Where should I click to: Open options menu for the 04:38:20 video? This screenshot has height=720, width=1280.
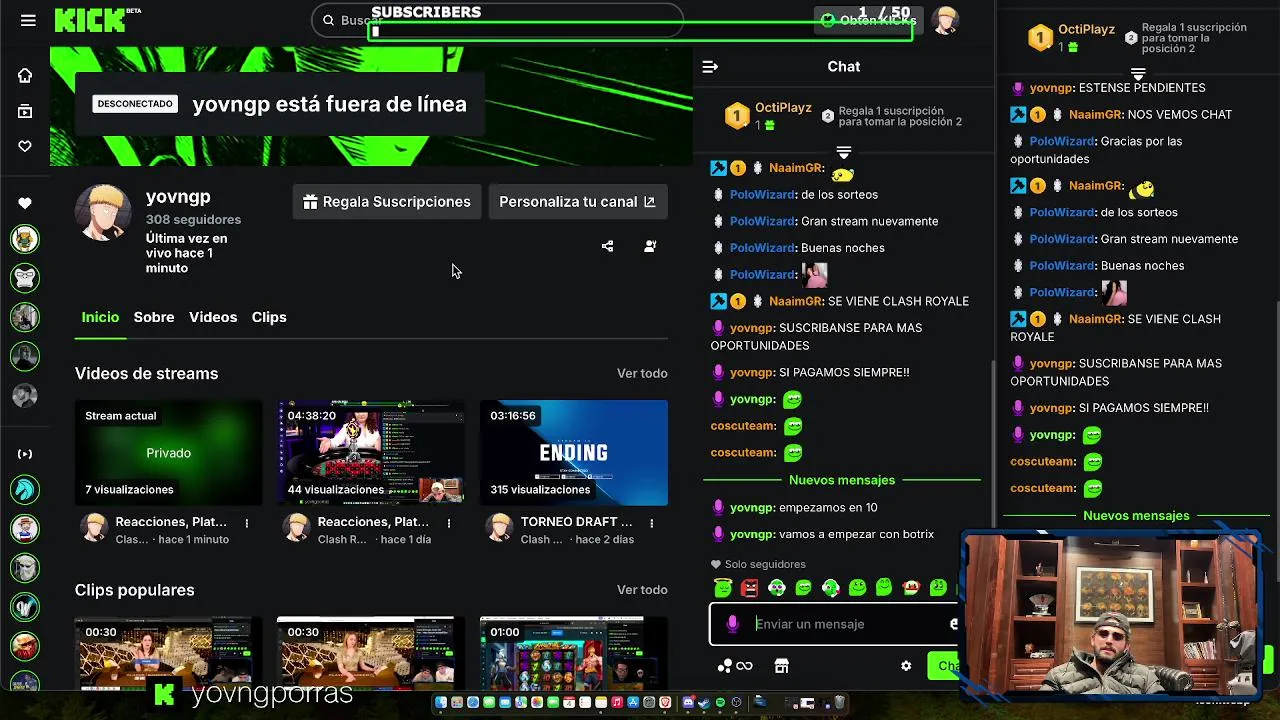pyautogui.click(x=448, y=523)
